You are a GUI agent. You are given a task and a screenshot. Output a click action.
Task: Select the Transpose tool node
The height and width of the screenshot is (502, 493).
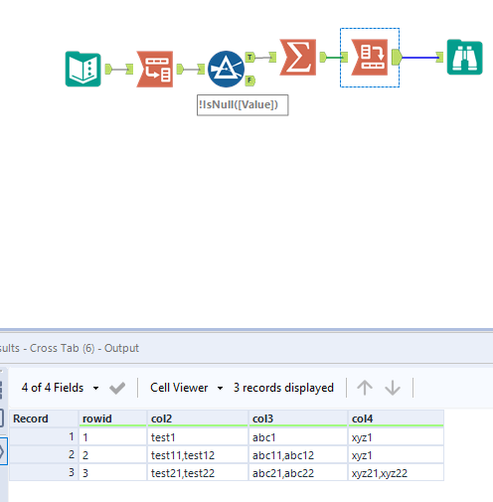pyautogui.click(x=155, y=69)
